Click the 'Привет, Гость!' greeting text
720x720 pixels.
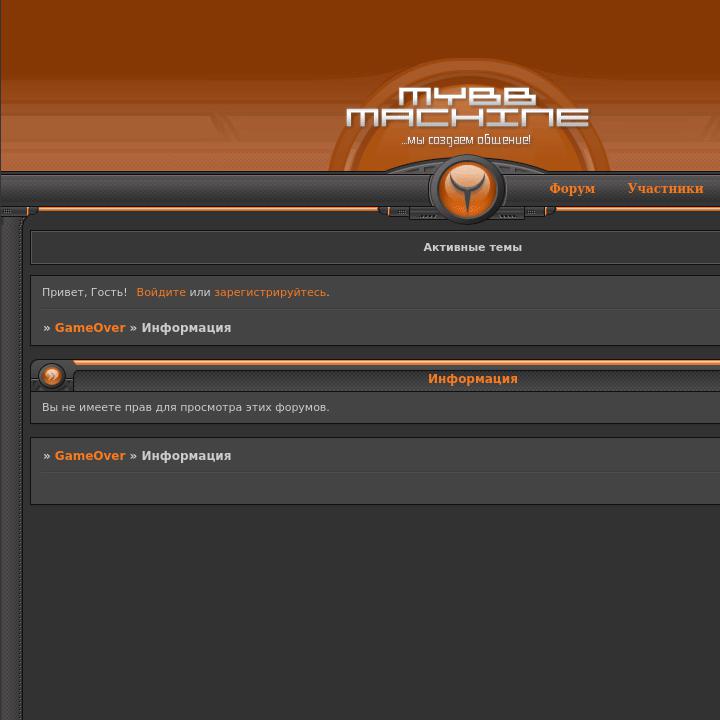(x=84, y=292)
